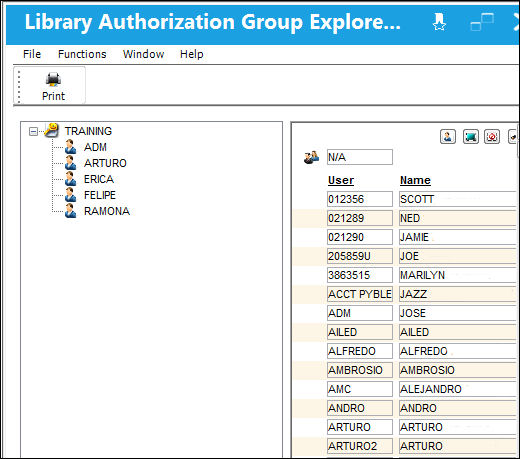This screenshot has height=459, width=520.
Task: Click user cell AMBROSIO
Action: pyautogui.click(x=360, y=370)
